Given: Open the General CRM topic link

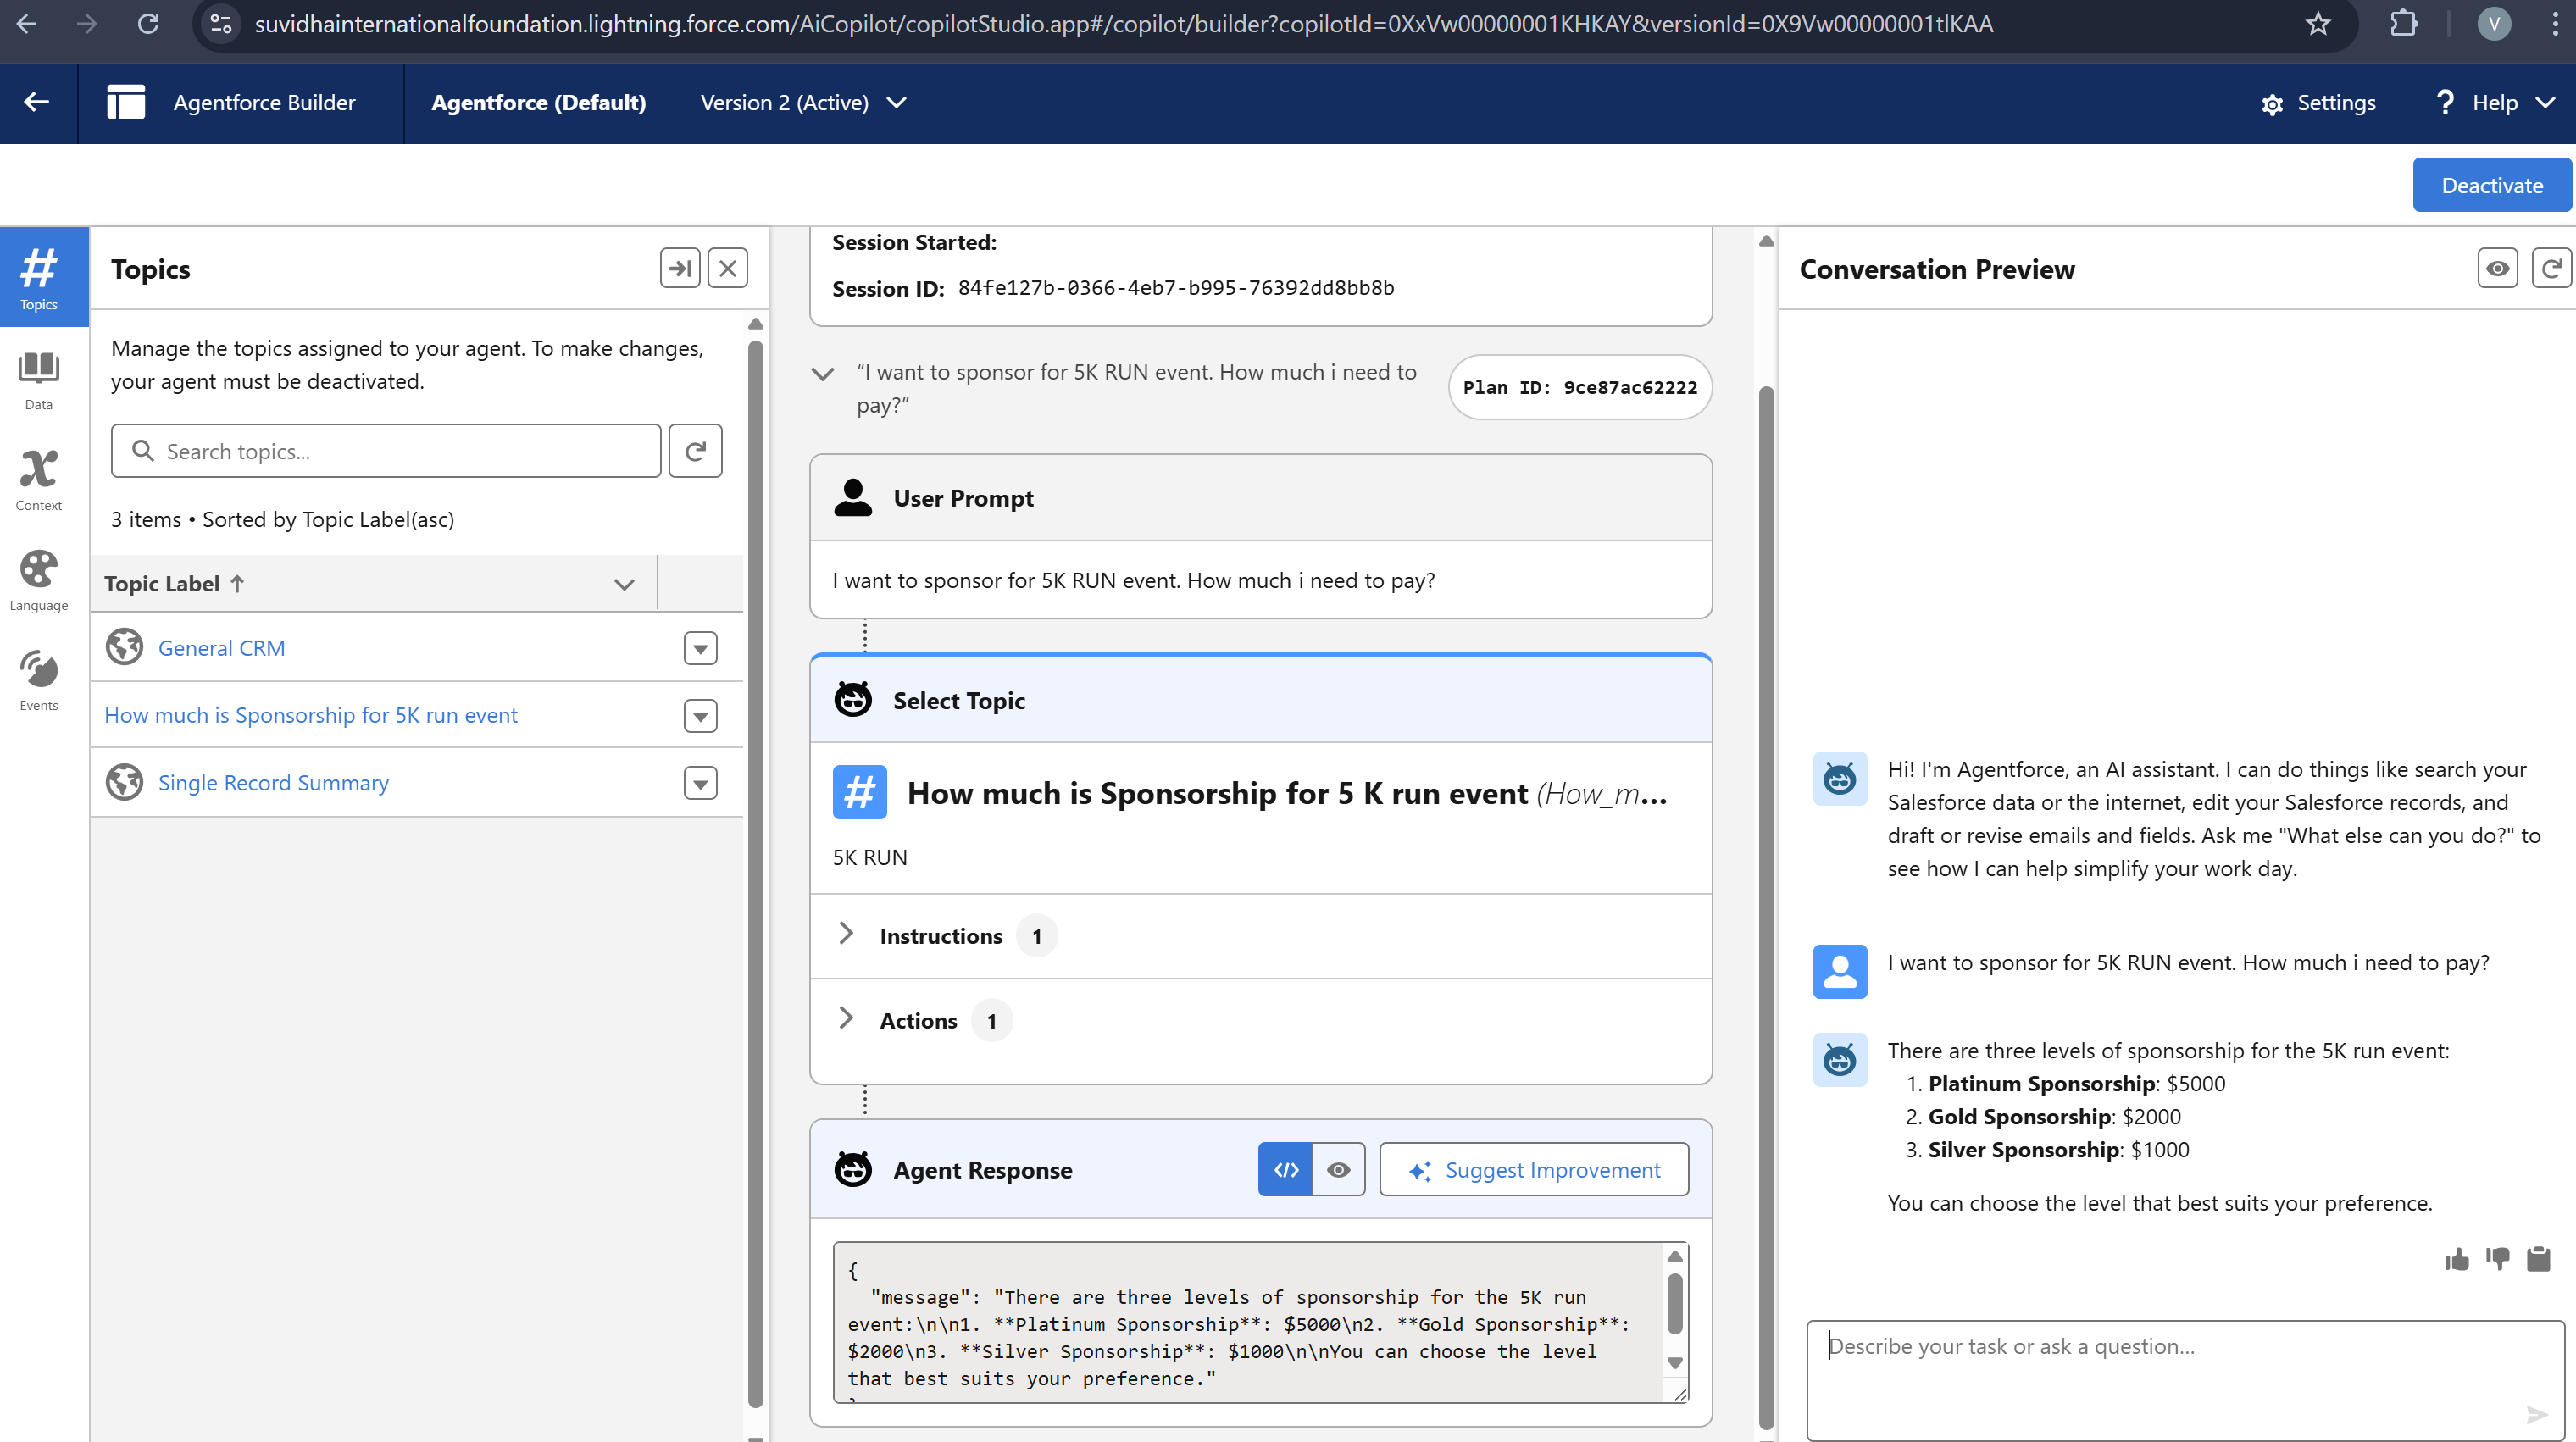Looking at the screenshot, I should 221,648.
